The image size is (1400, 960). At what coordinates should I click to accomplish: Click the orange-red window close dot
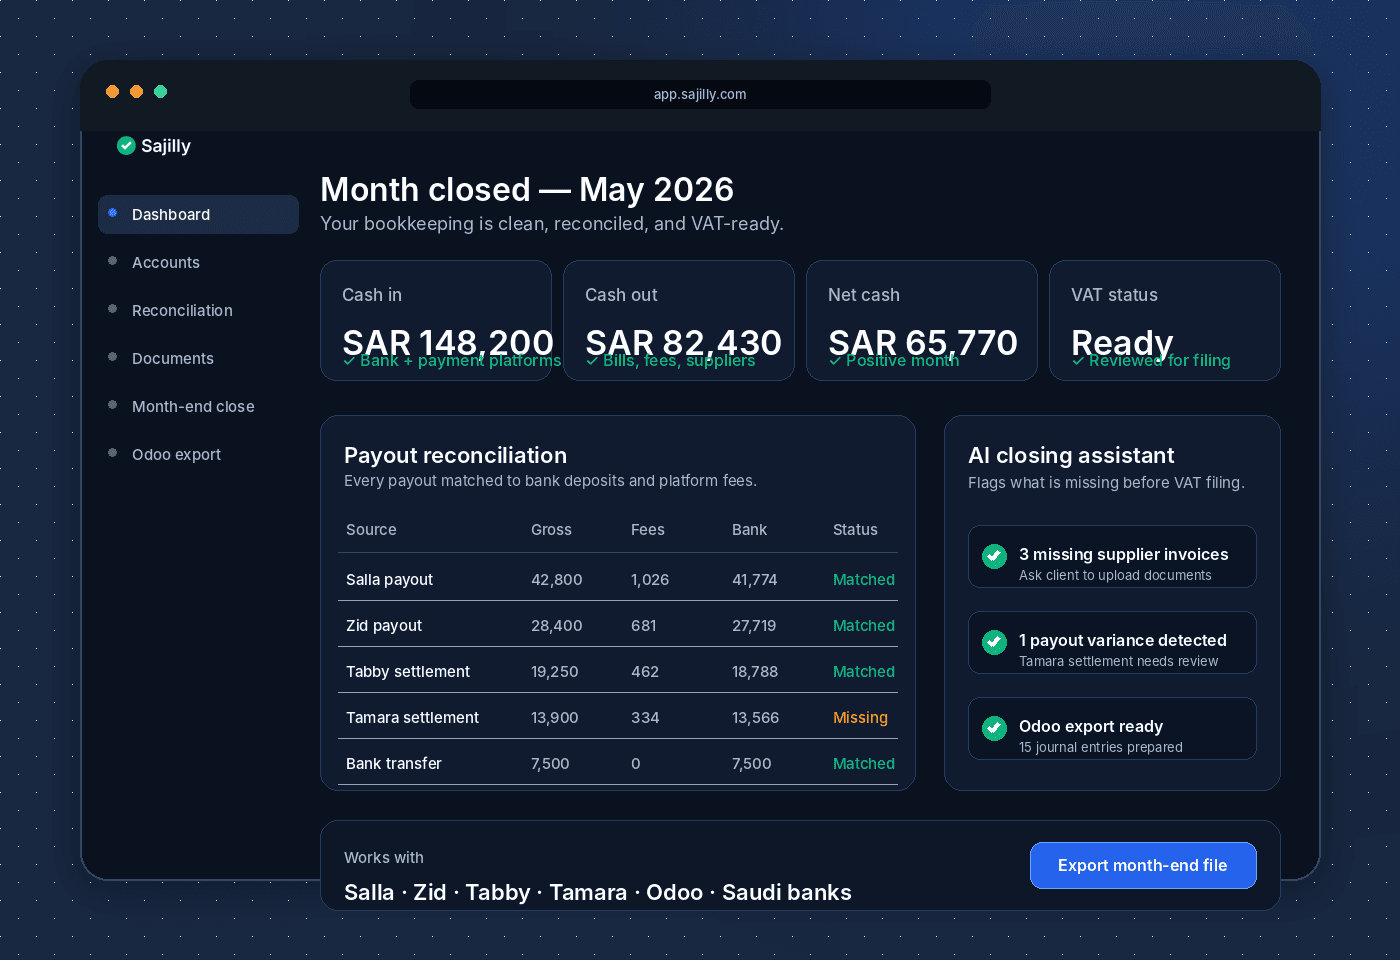(112, 92)
